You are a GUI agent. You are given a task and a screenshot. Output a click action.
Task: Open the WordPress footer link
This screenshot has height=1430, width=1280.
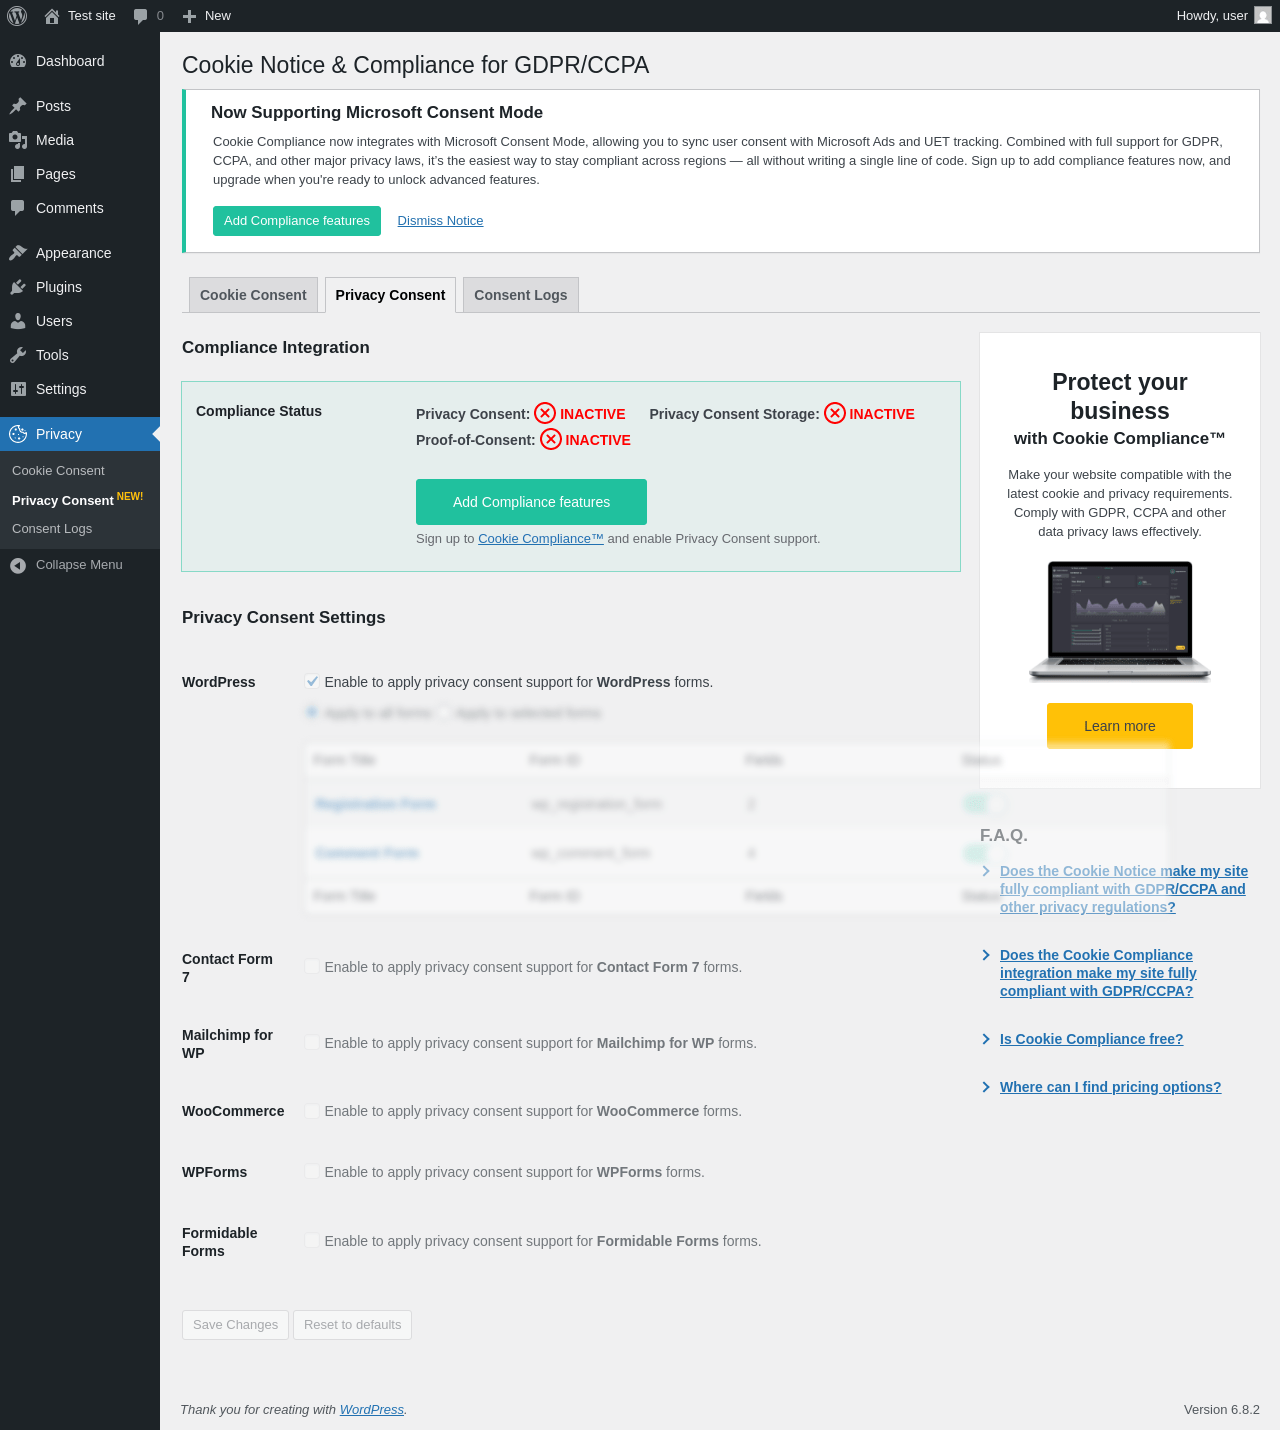(x=372, y=1410)
